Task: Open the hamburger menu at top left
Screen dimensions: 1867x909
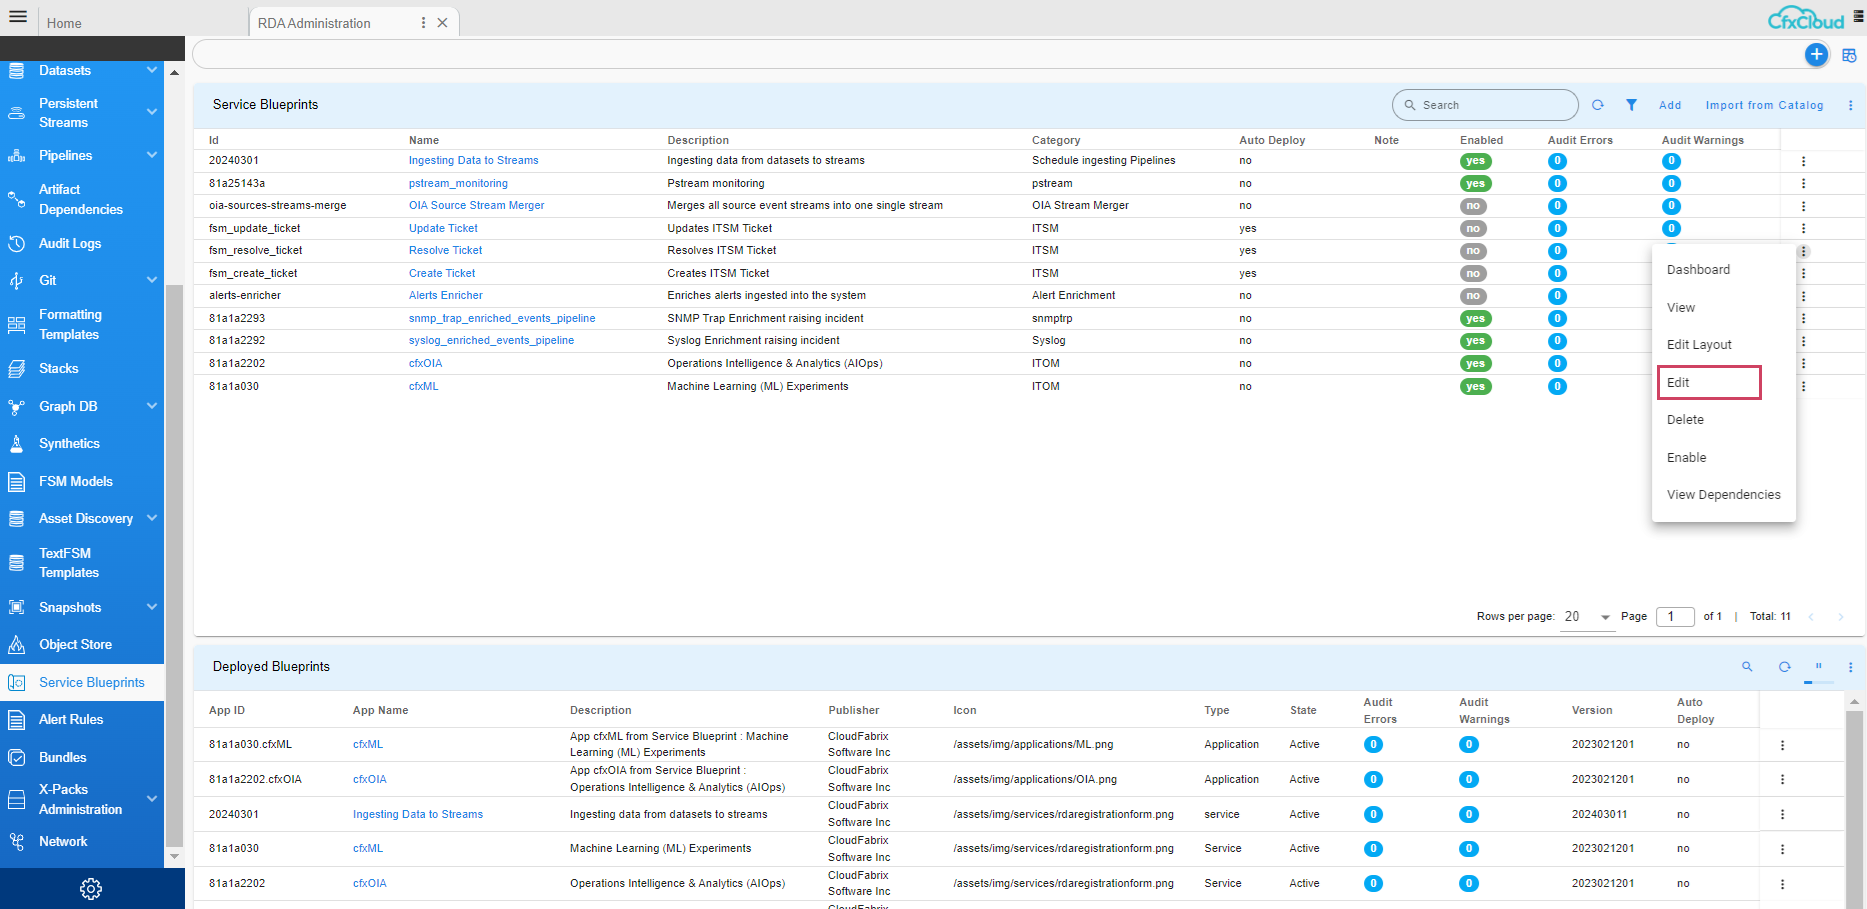Action: [x=18, y=17]
